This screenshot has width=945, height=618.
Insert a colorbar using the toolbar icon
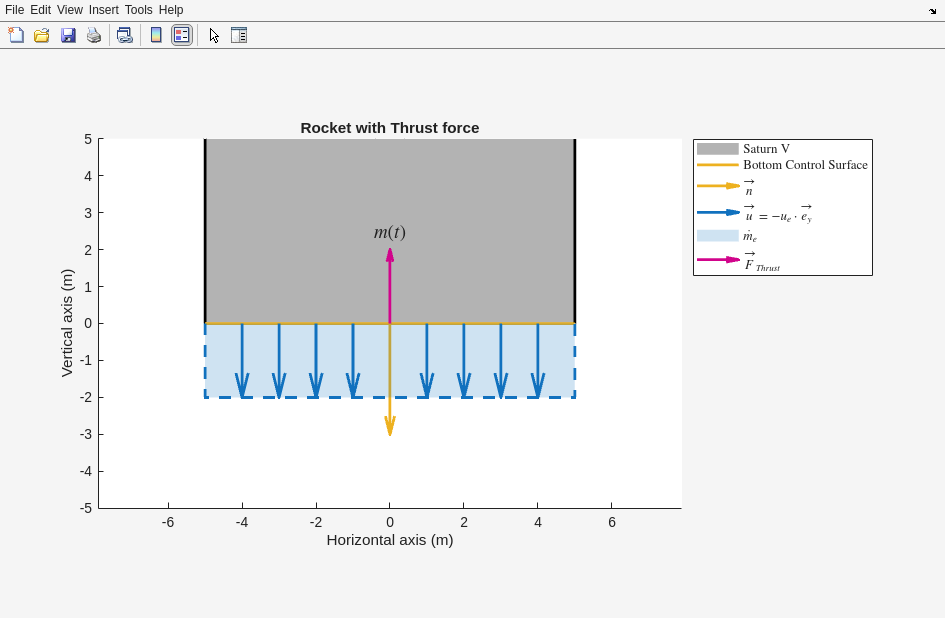pyautogui.click(x=156, y=35)
